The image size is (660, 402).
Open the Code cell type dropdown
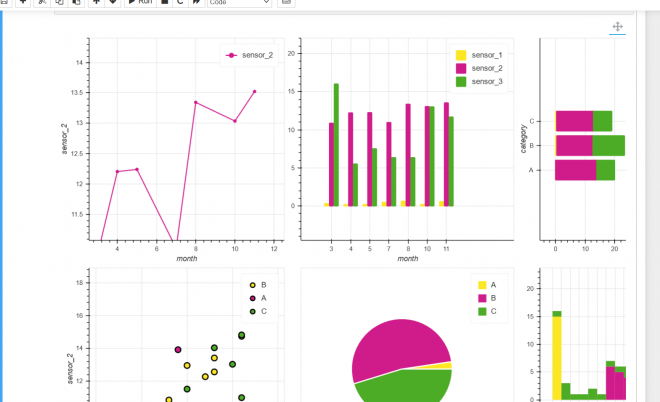[239, 3]
